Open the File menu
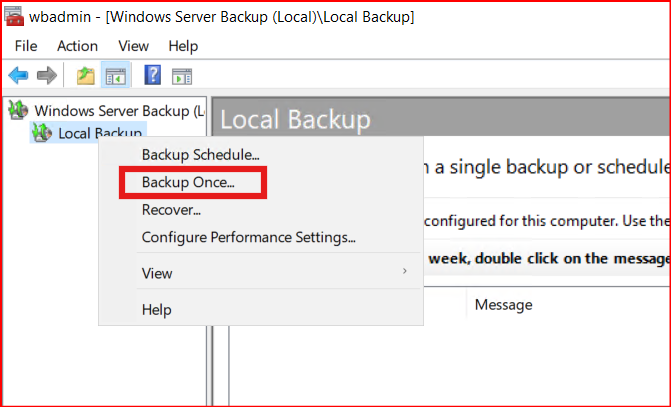671x407 pixels. [26, 46]
